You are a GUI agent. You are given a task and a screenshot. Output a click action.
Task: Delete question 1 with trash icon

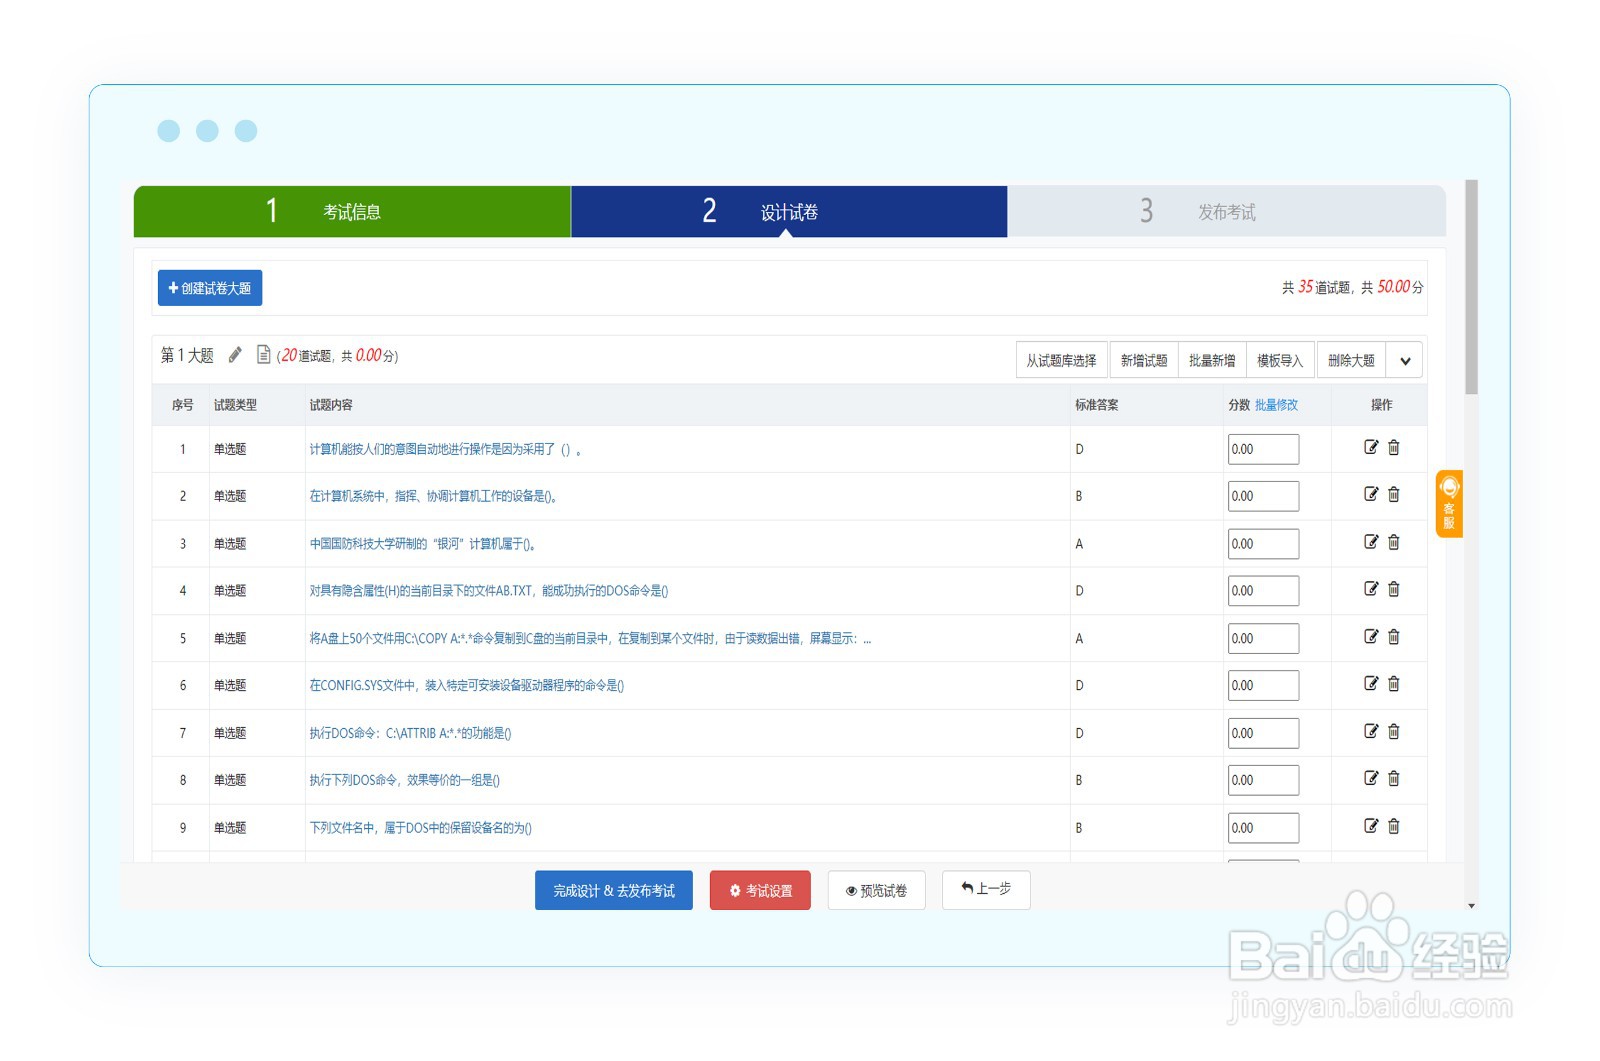click(1393, 447)
